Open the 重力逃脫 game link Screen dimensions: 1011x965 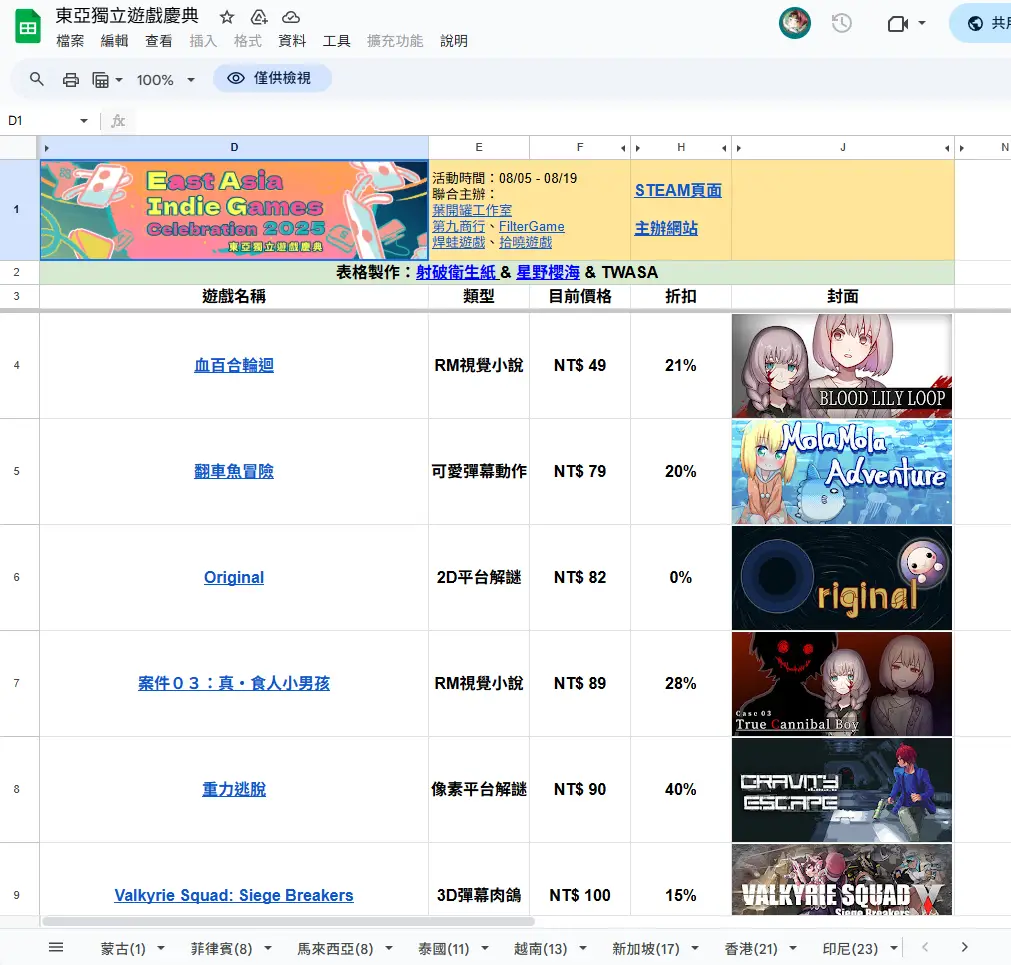pyautogui.click(x=234, y=789)
